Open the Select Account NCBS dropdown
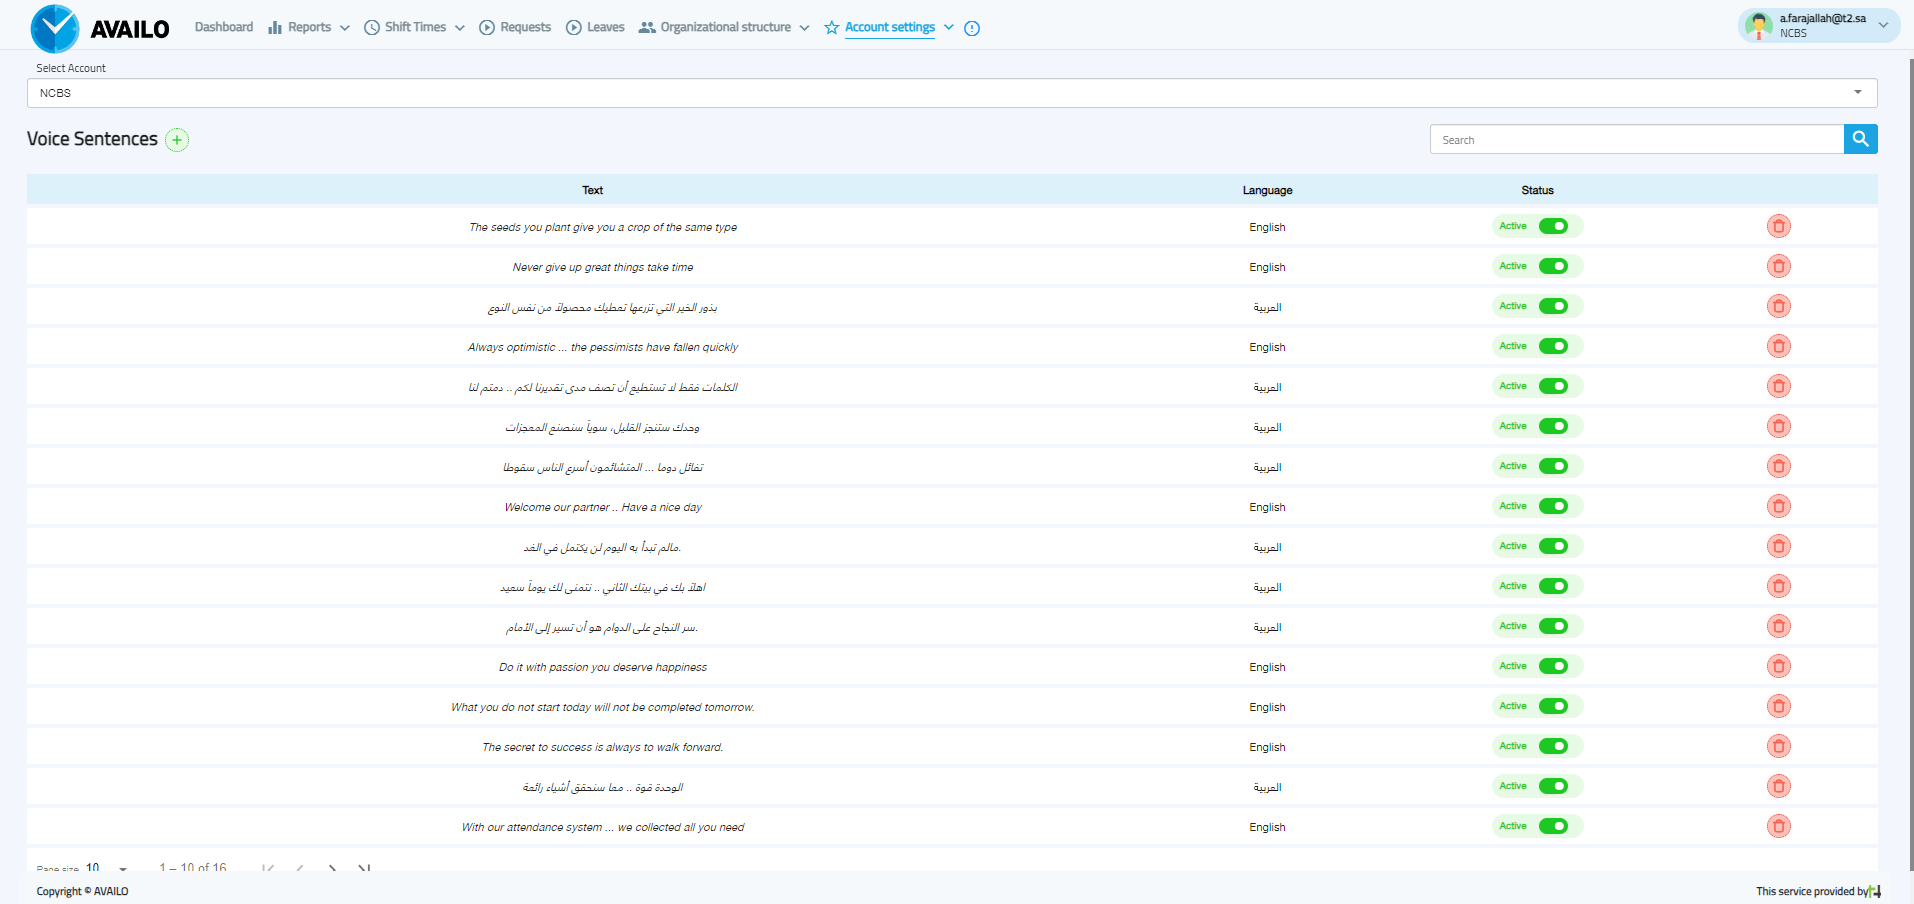The height and width of the screenshot is (904, 1914). click(952, 93)
